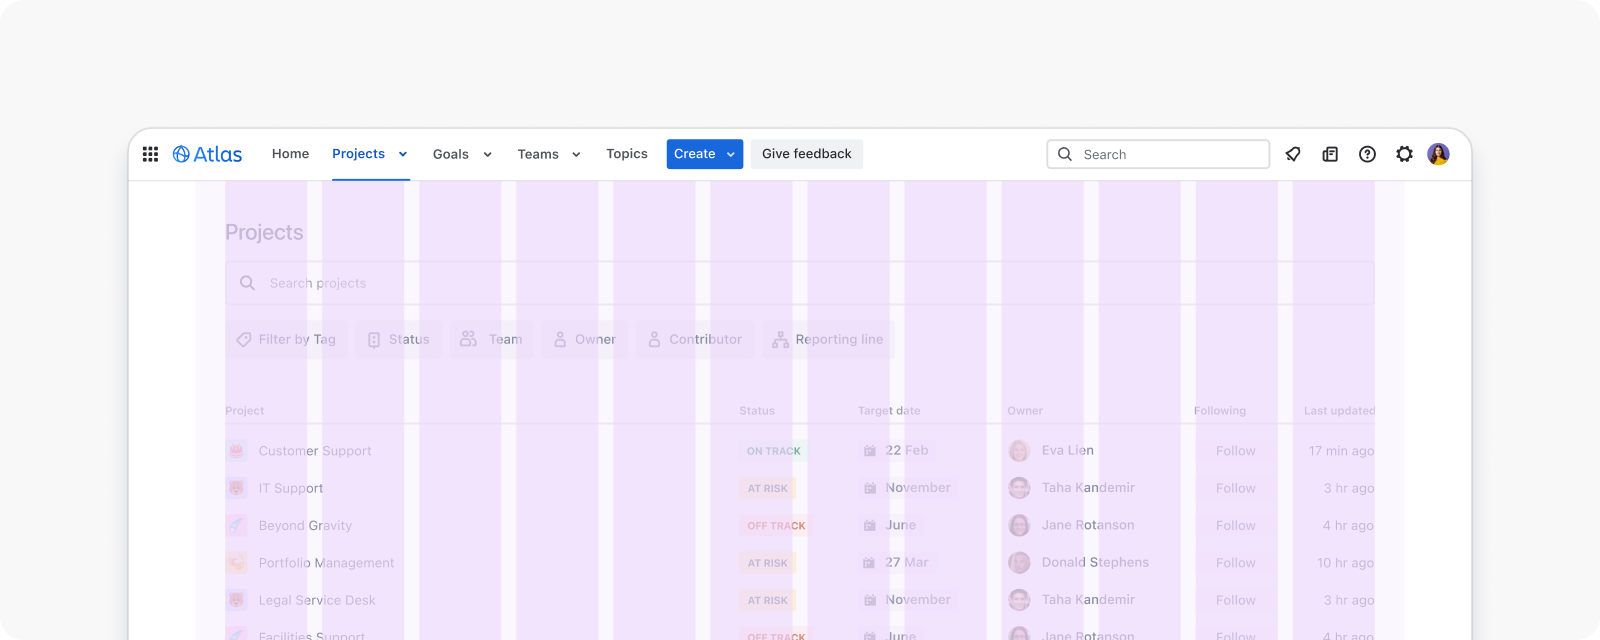The height and width of the screenshot is (640, 1600).
Task: Click the Give feedback button
Action: click(806, 154)
